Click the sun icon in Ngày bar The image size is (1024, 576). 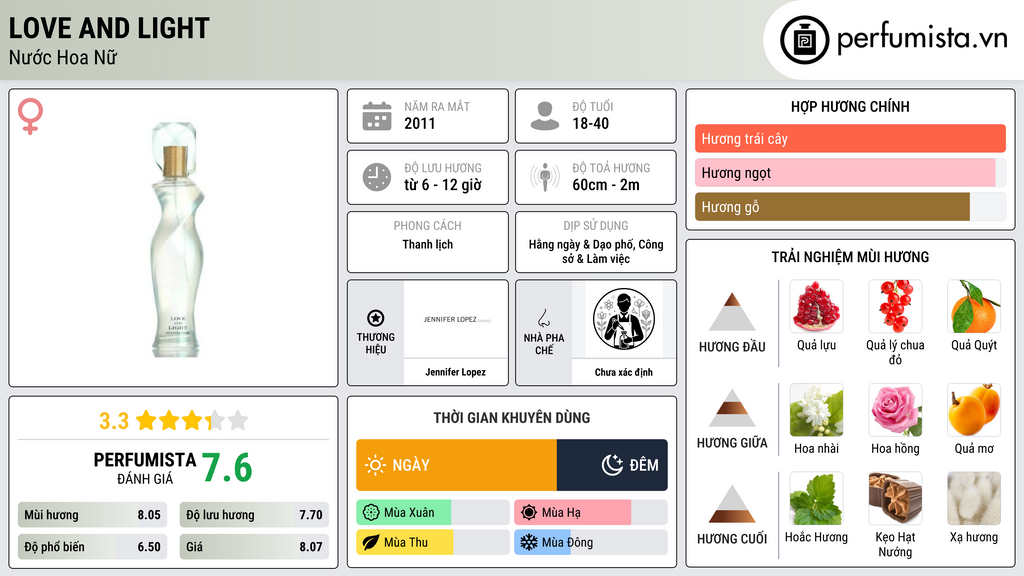click(x=376, y=465)
